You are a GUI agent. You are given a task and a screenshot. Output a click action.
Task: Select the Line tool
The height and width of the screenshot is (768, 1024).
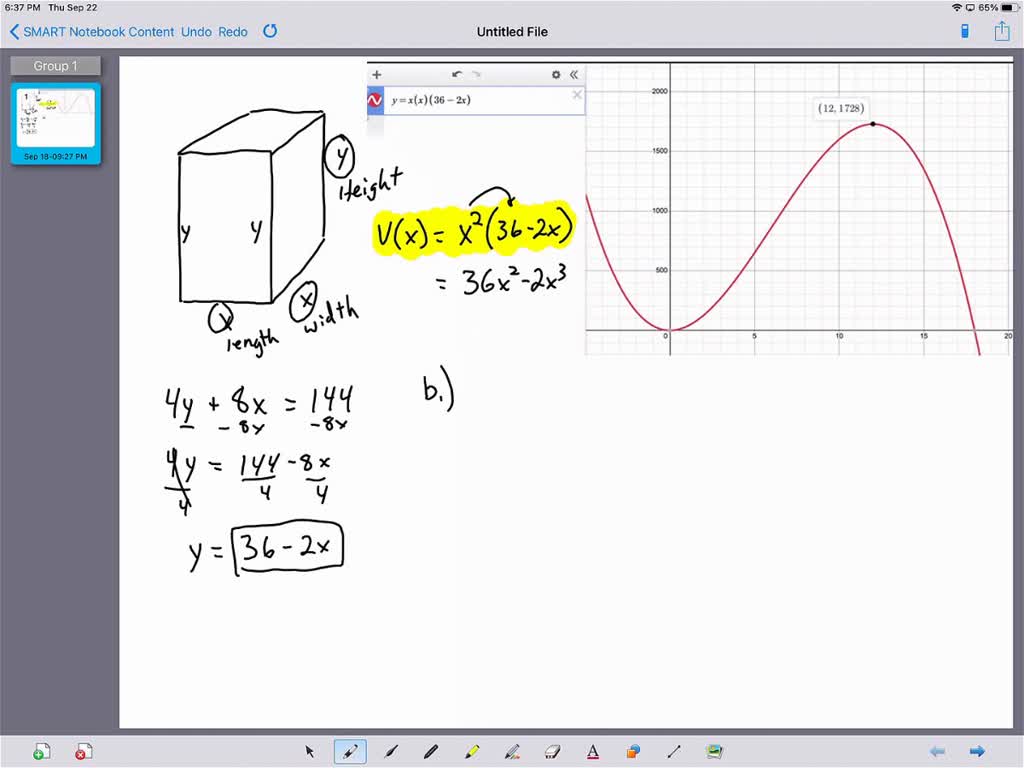point(674,751)
